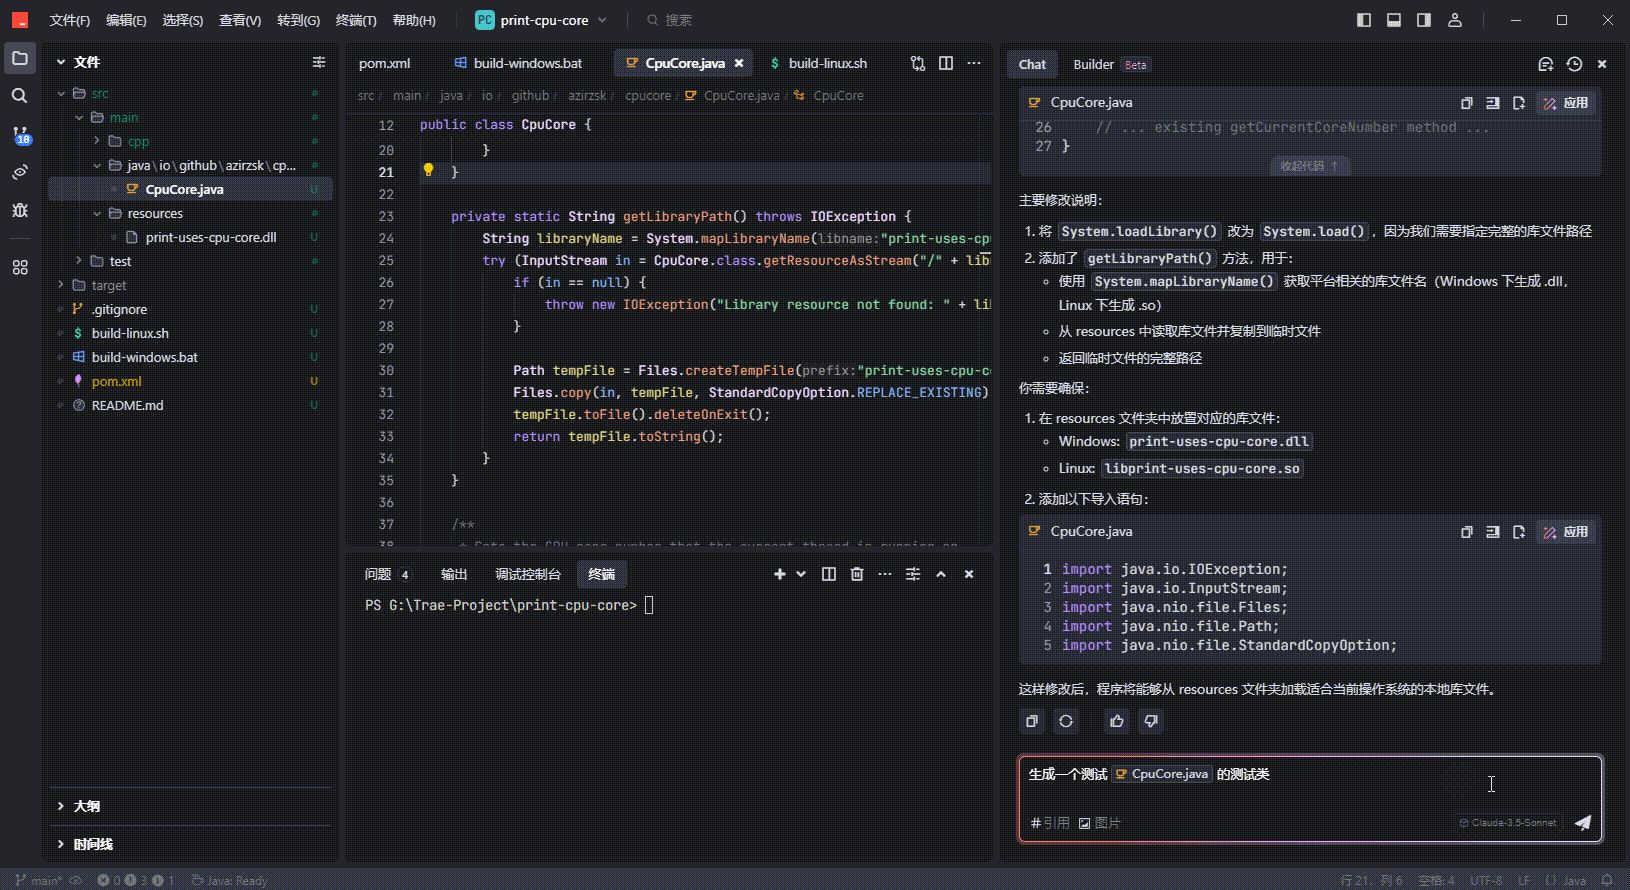Split the editor to the right
Image resolution: width=1630 pixels, height=890 pixels.
coord(946,63)
